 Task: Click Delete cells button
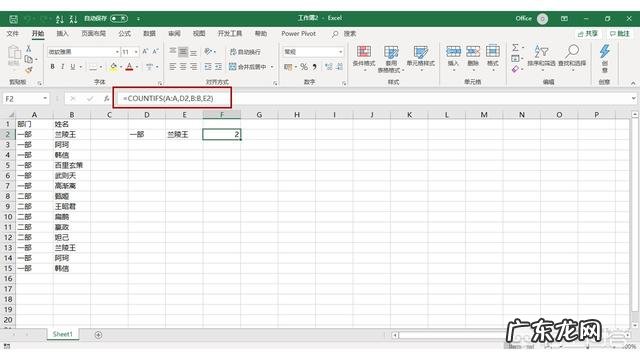pos(473,57)
